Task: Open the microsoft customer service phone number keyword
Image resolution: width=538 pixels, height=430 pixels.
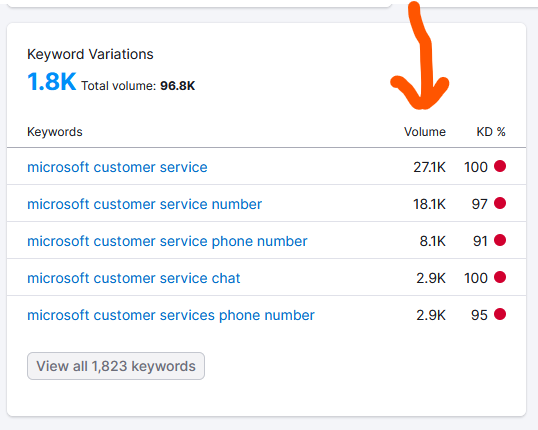Action: tap(167, 241)
